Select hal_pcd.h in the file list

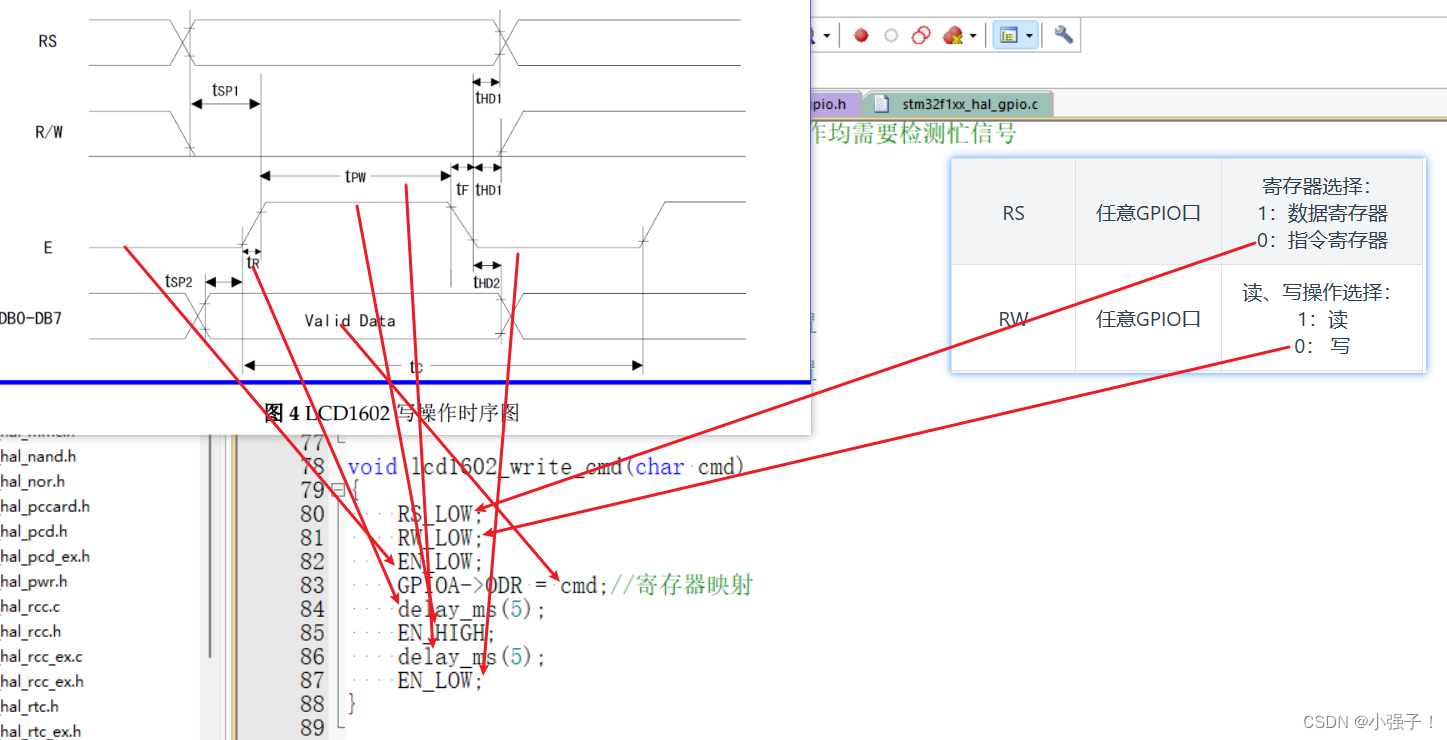click(x=34, y=531)
